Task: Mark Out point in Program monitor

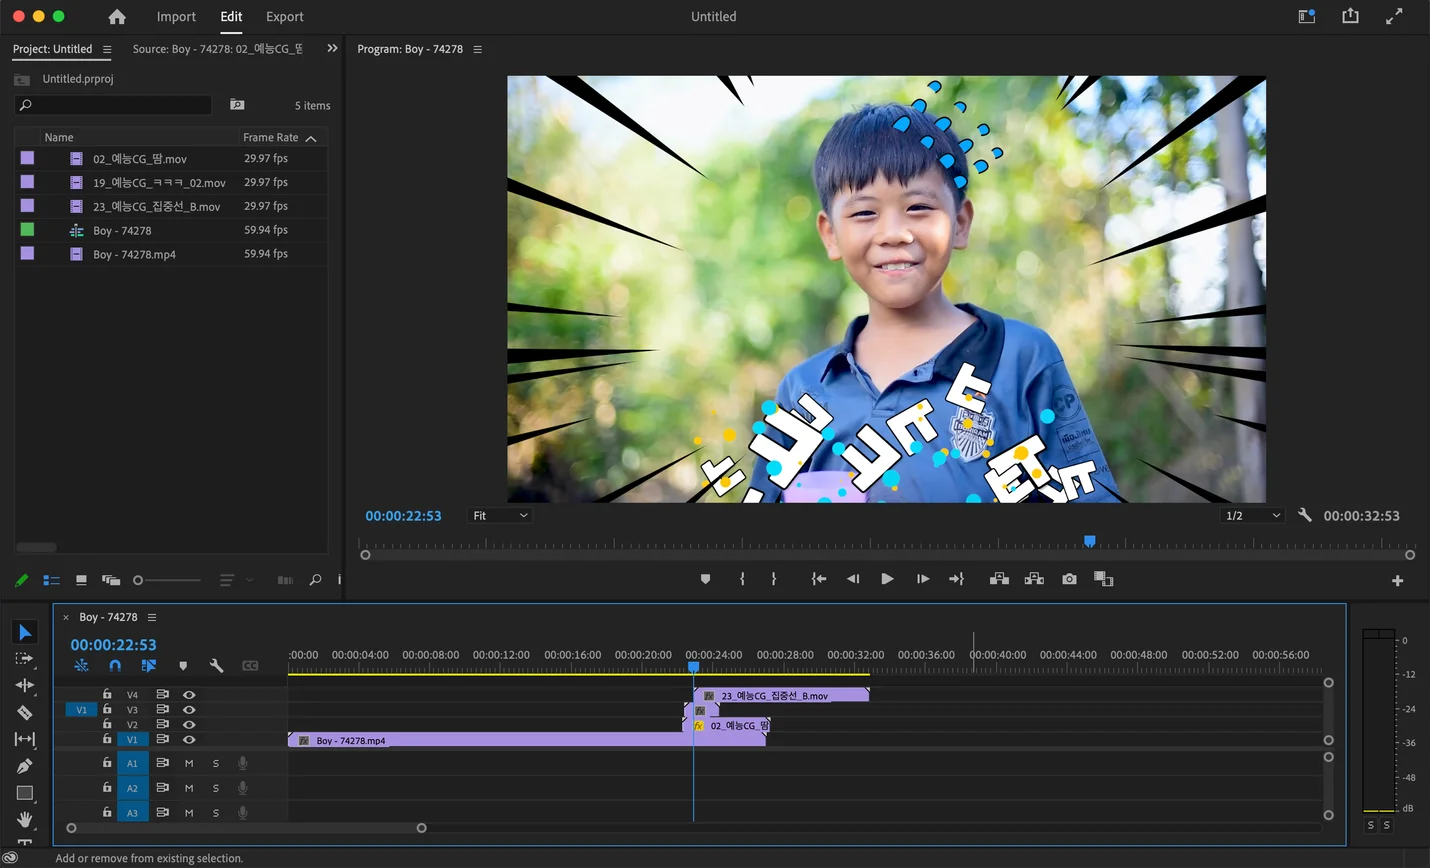Action: 774,579
